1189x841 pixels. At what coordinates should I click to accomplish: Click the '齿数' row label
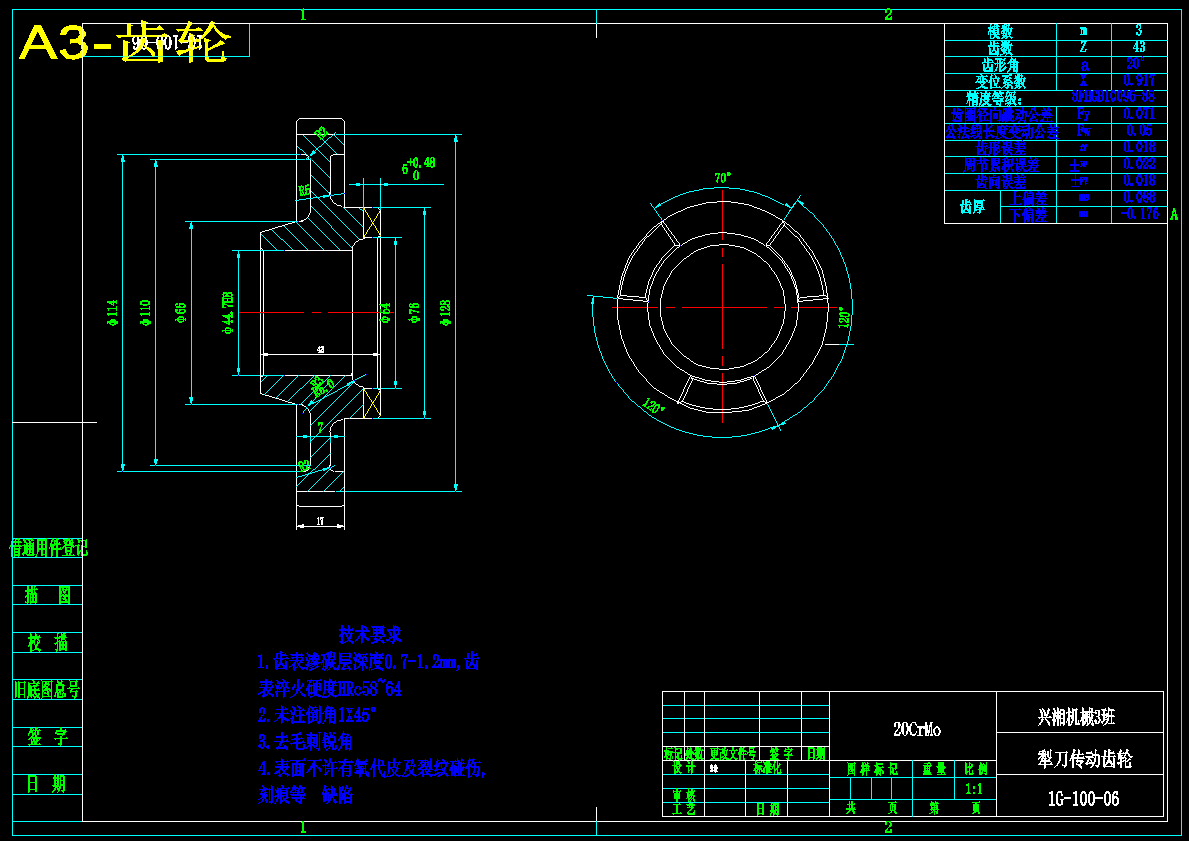pyautogui.click(x=1000, y=48)
